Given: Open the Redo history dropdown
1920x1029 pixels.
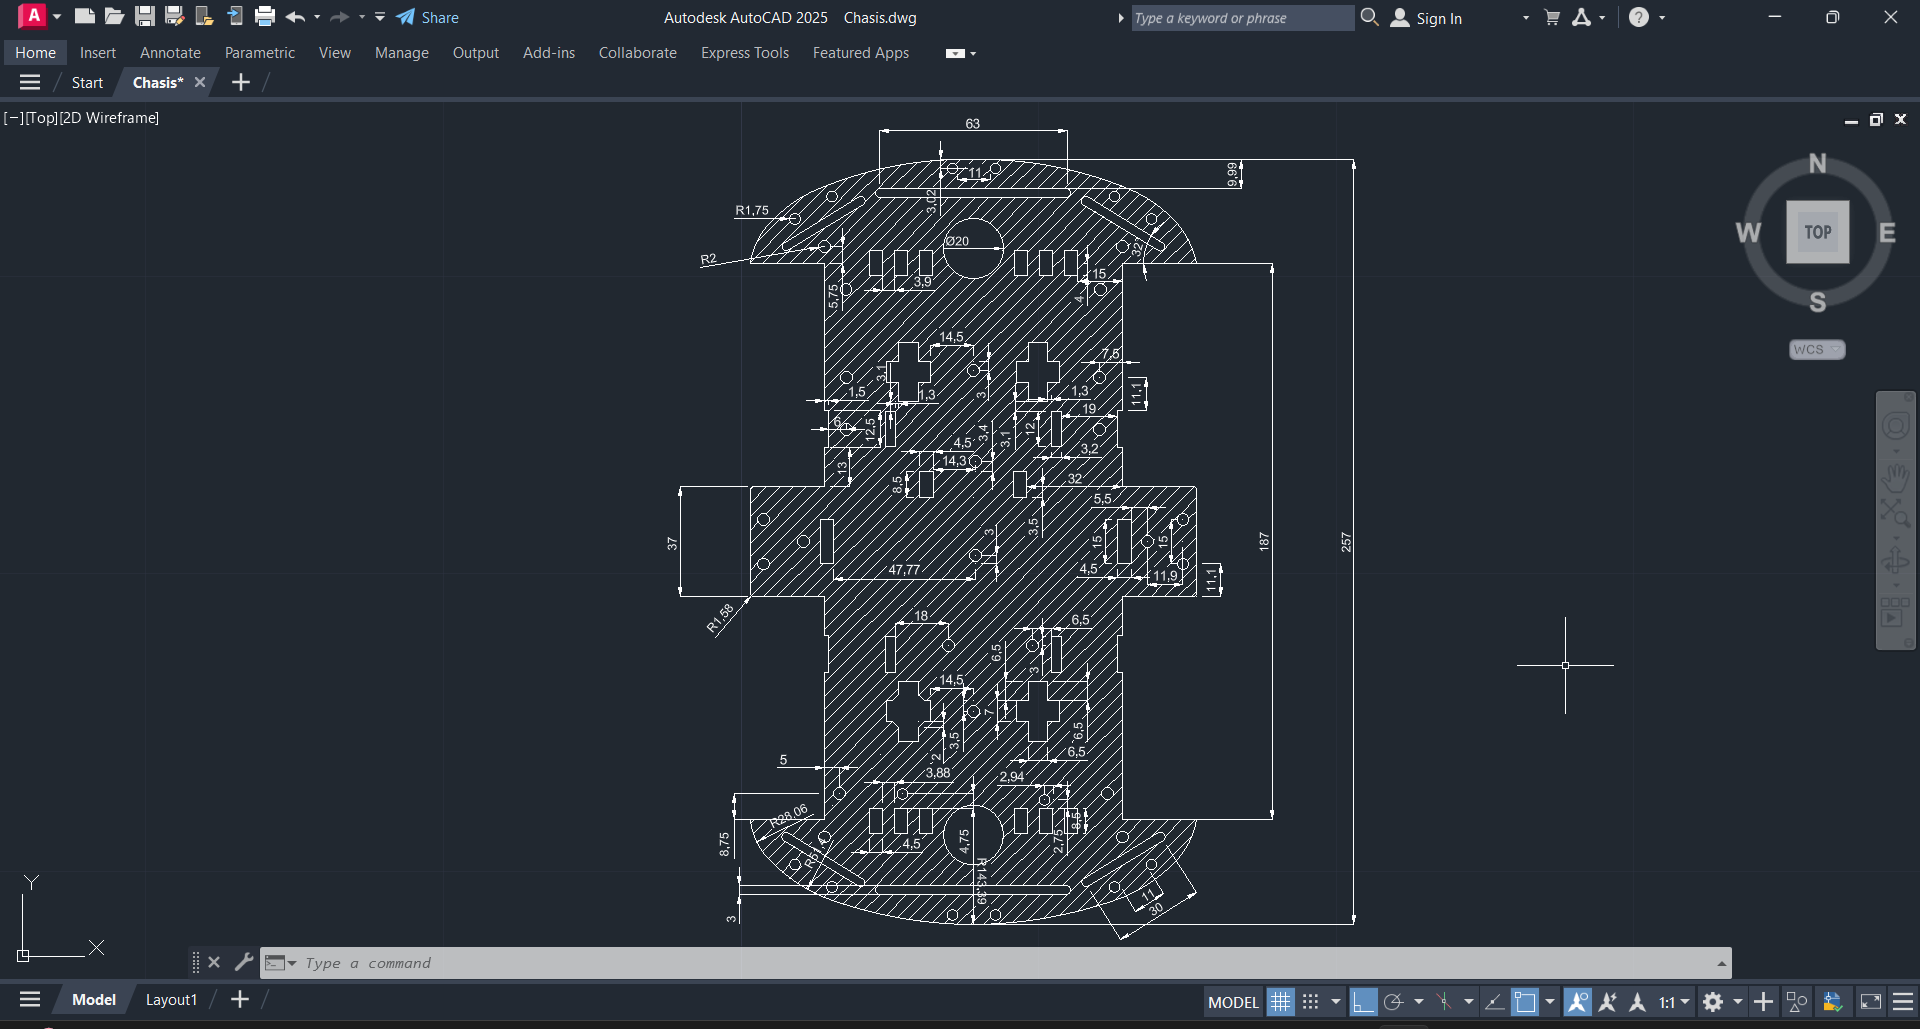Looking at the screenshot, I should pyautogui.click(x=362, y=17).
